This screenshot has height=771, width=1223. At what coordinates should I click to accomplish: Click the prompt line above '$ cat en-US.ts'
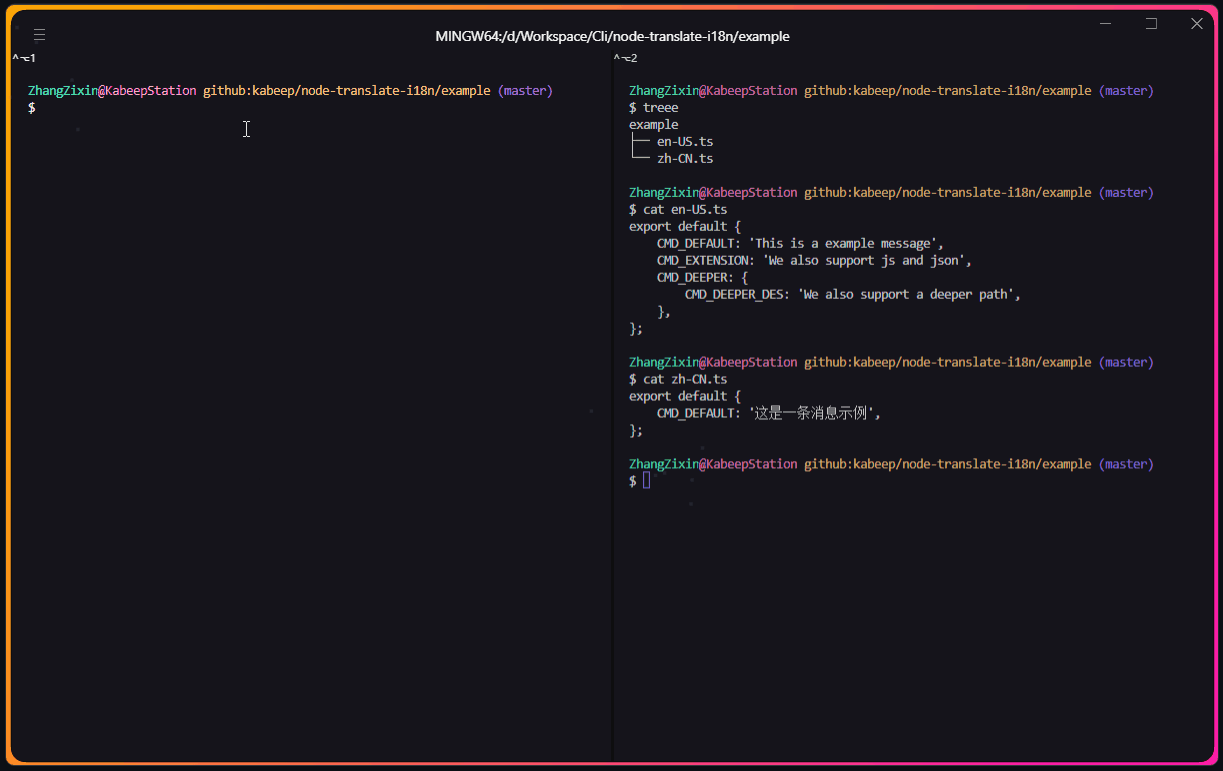pyautogui.click(x=891, y=193)
